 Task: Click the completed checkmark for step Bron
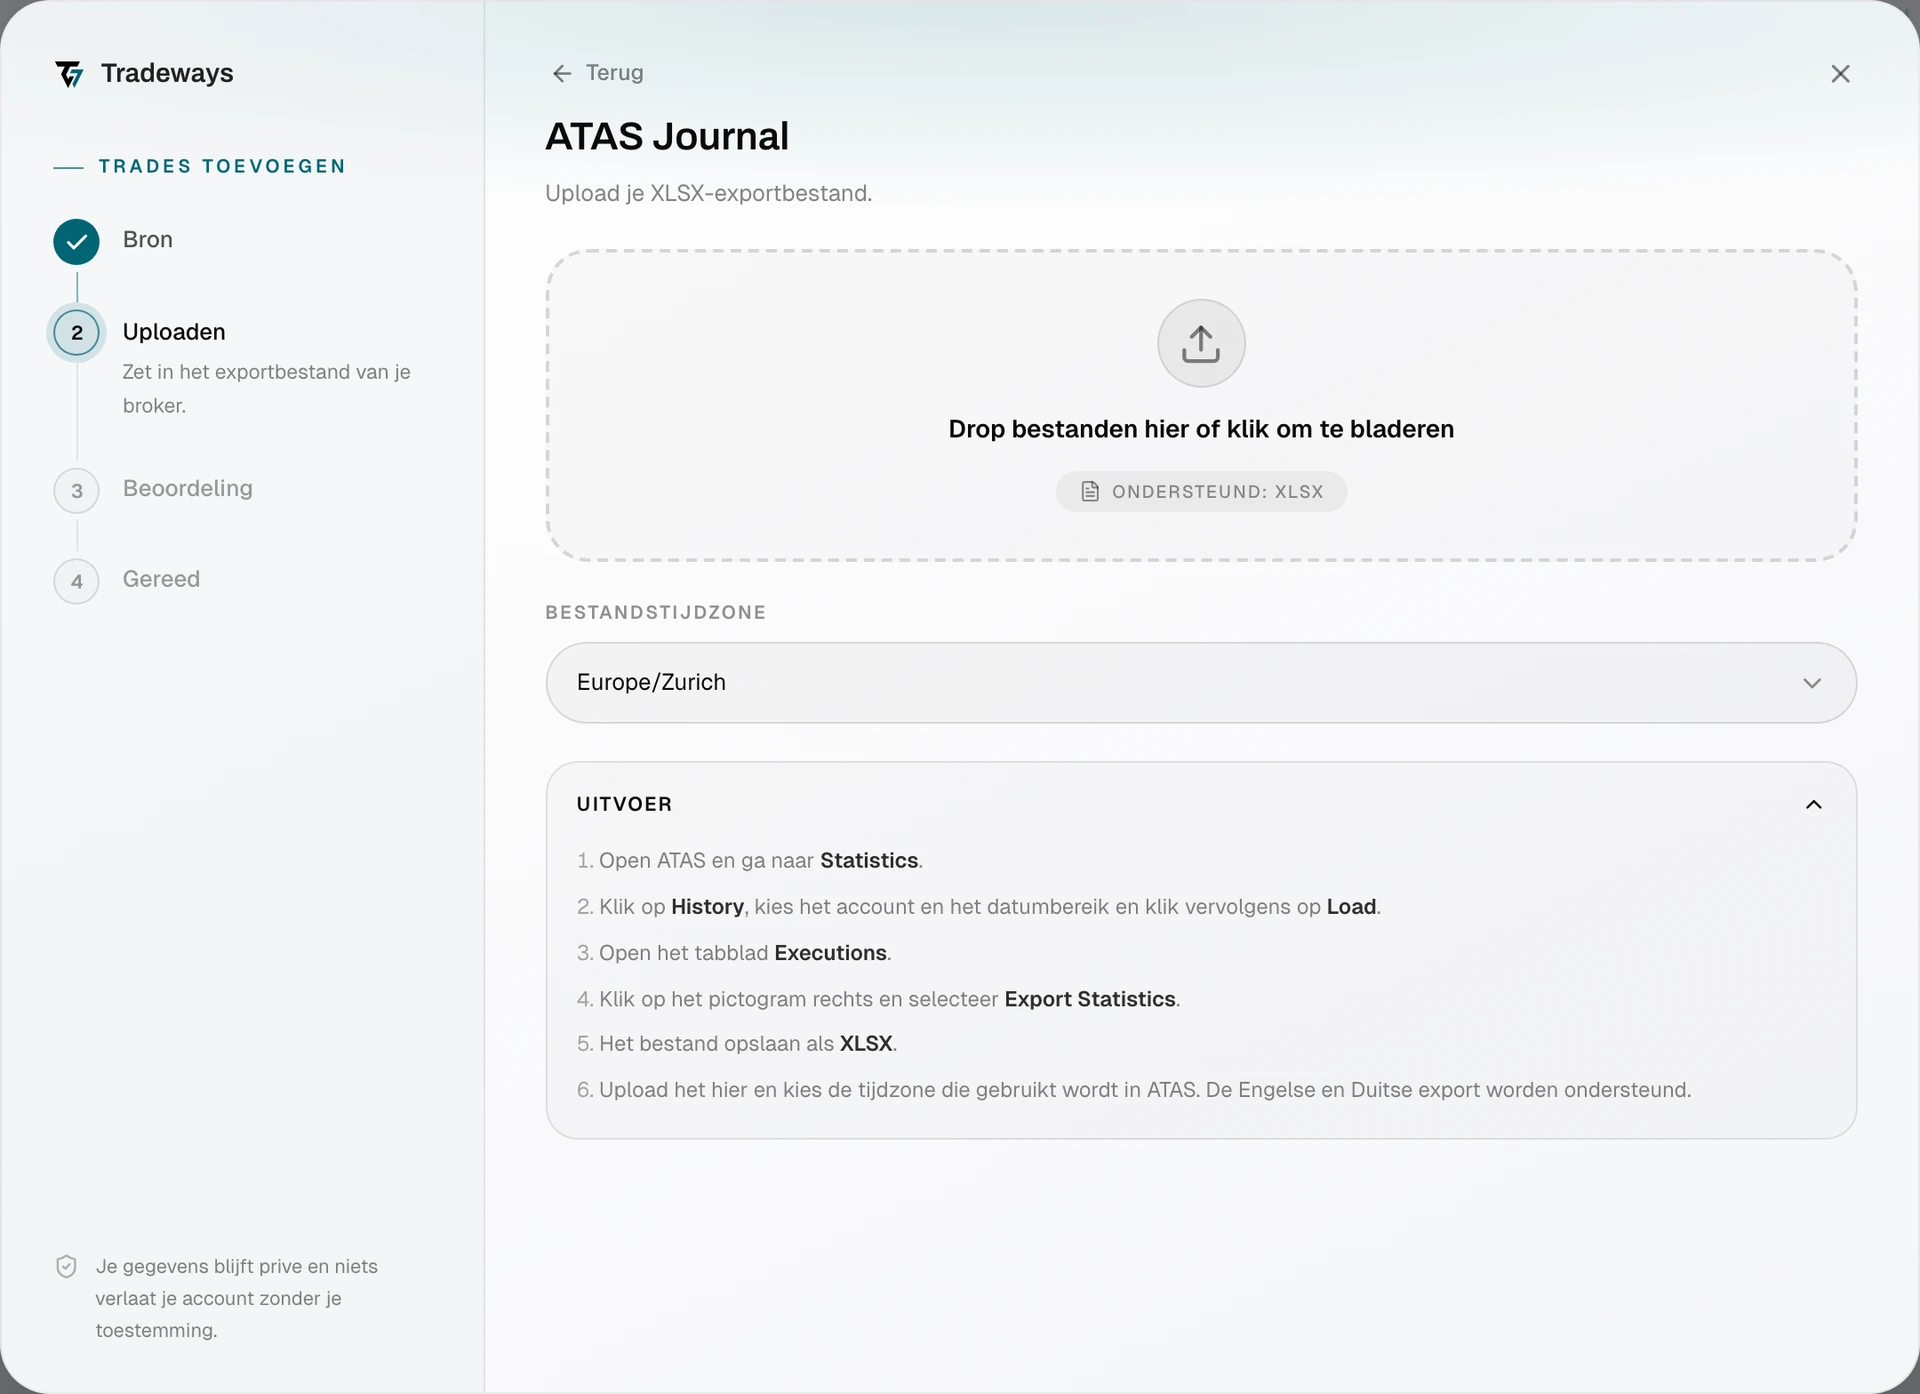[x=77, y=242]
